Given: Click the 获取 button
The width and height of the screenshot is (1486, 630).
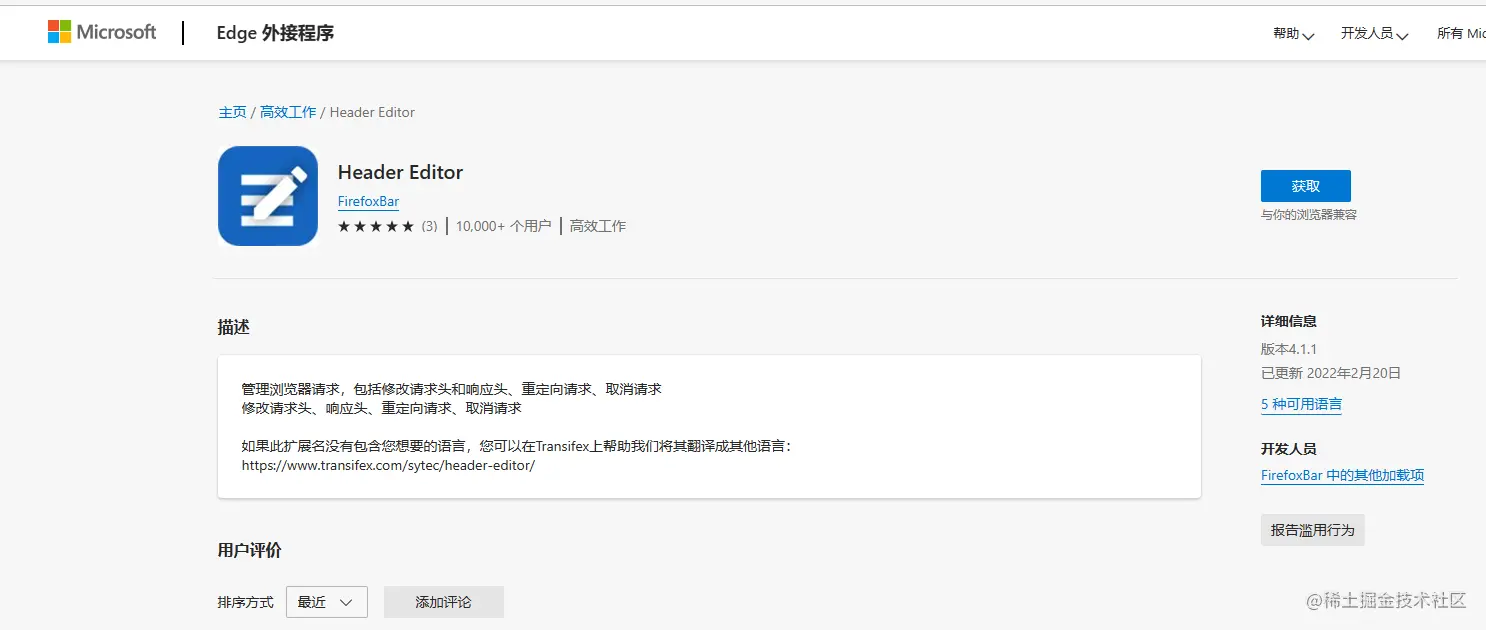Looking at the screenshot, I should [x=1305, y=186].
